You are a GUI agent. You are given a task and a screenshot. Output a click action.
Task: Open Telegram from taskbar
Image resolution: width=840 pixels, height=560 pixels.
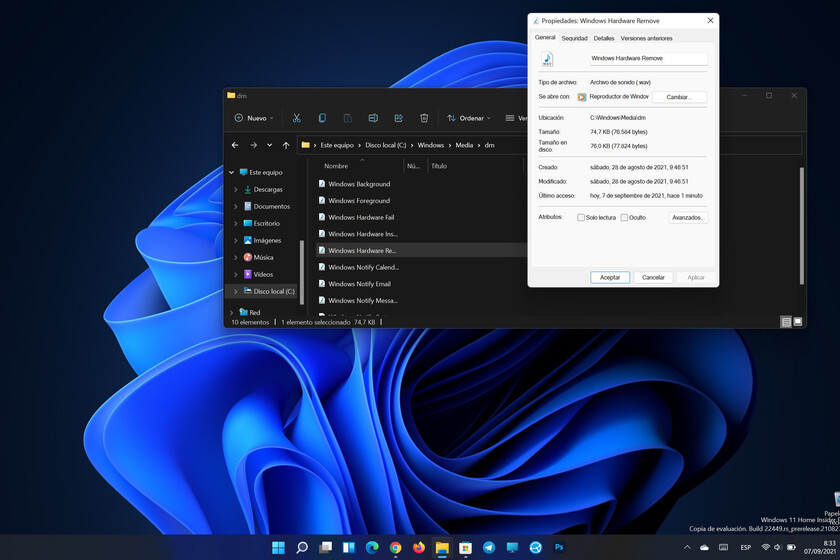pyautogui.click(x=489, y=547)
